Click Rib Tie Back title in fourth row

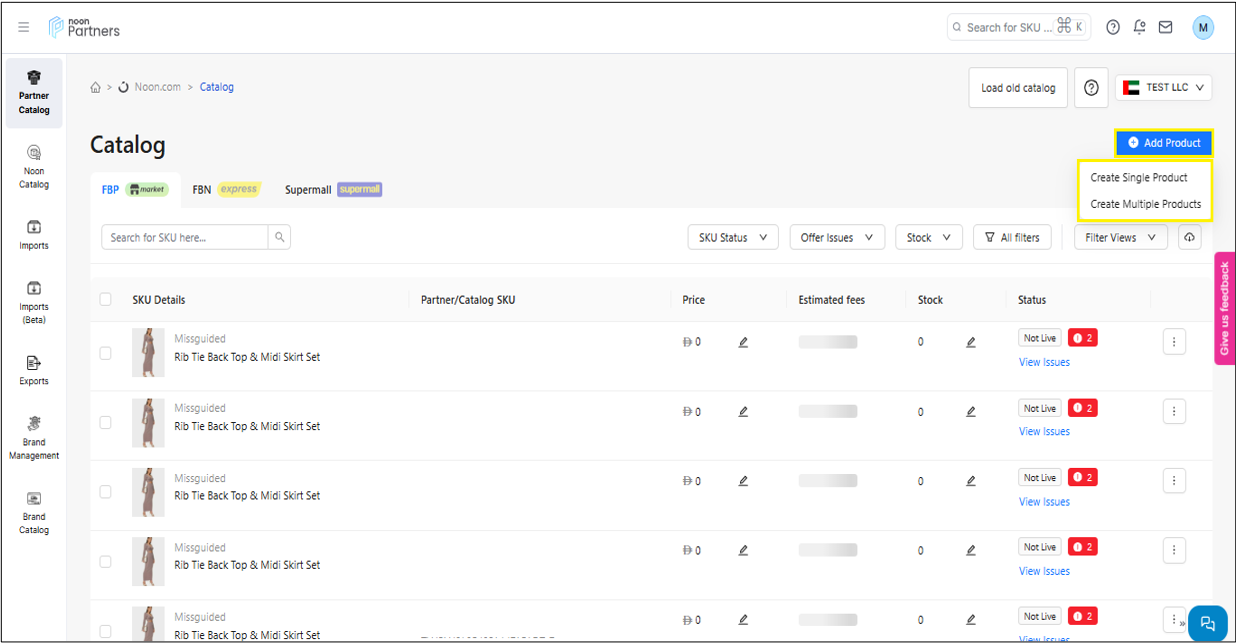coord(247,565)
